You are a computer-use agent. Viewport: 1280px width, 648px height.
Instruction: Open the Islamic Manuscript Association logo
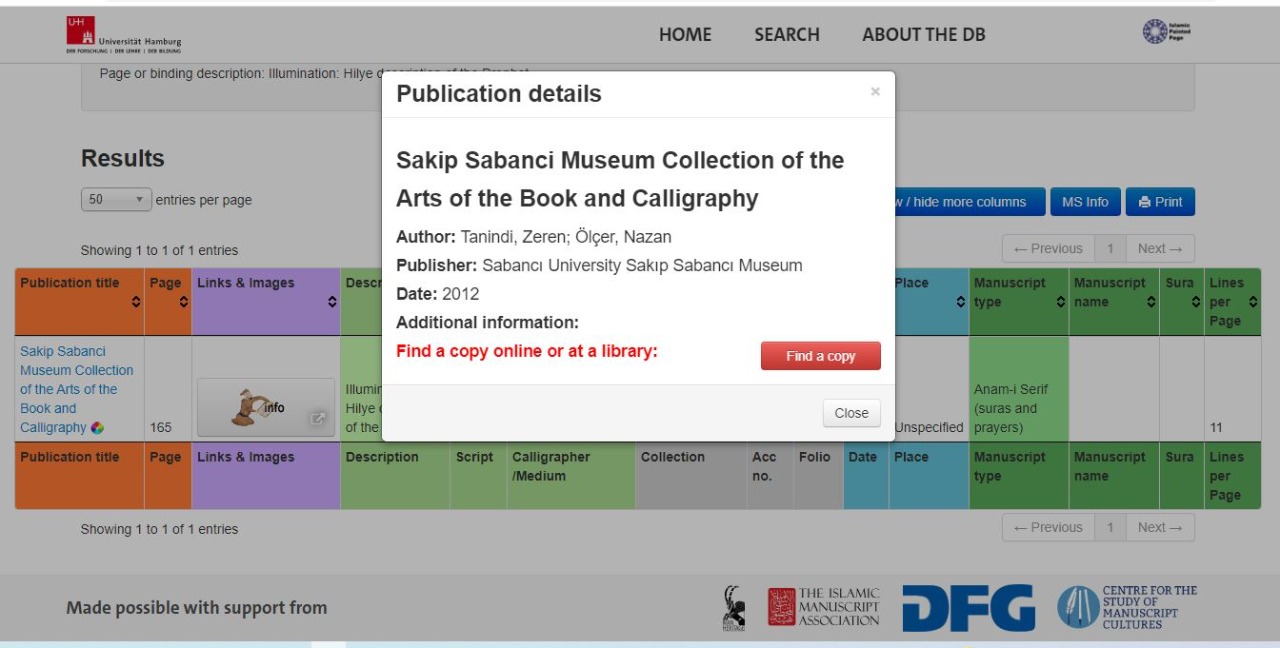click(x=824, y=608)
